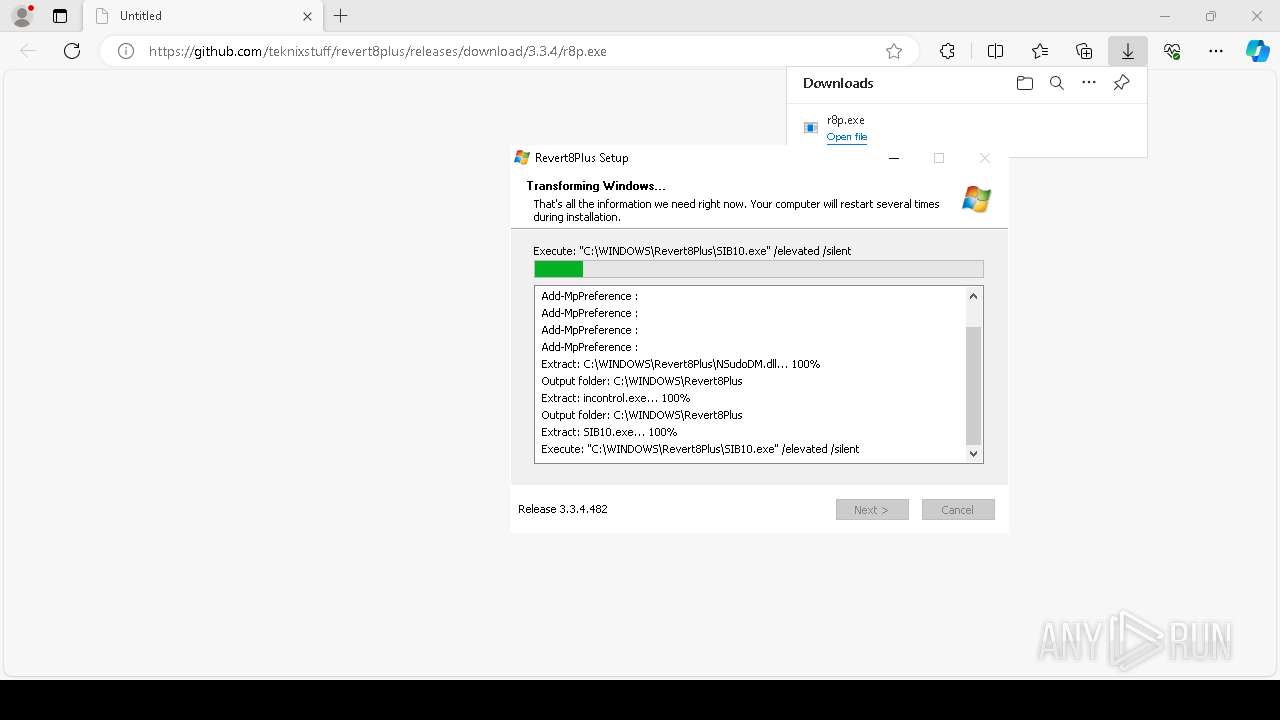Open the Favorites list icon
Viewport: 1280px width, 720px height.
1040,51
